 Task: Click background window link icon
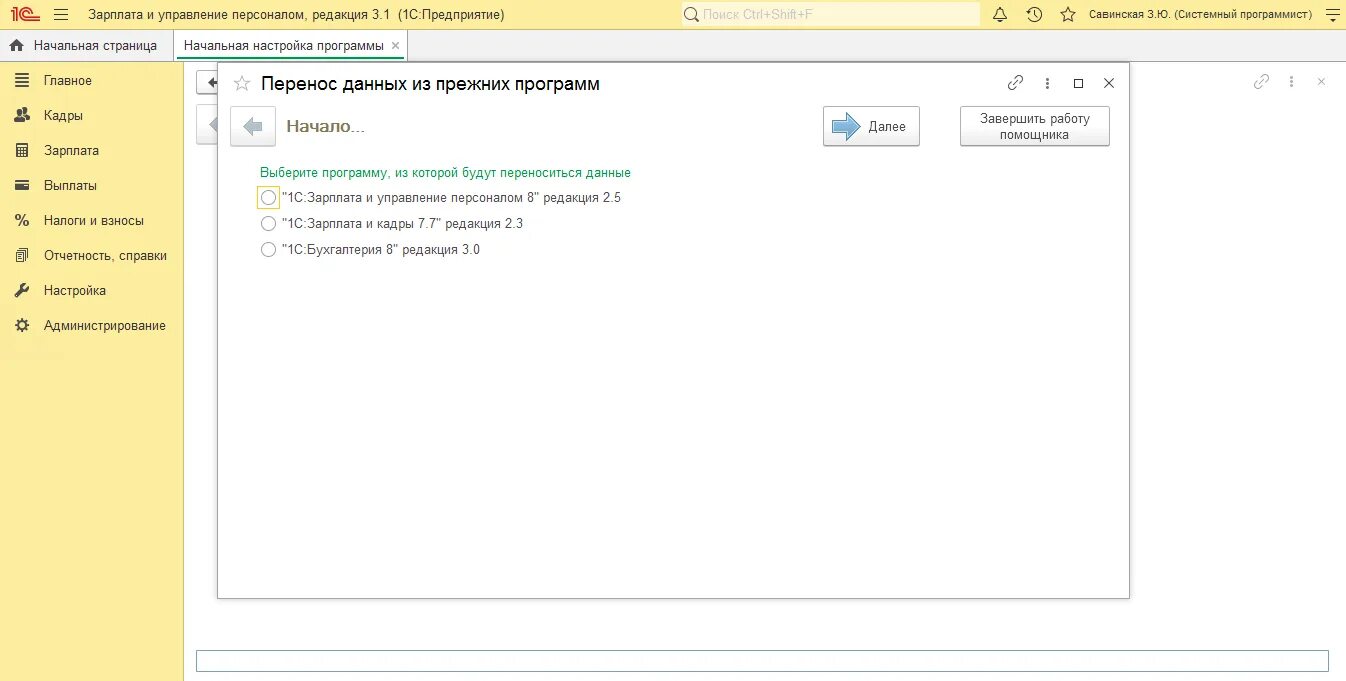[x=1261, y=82]
